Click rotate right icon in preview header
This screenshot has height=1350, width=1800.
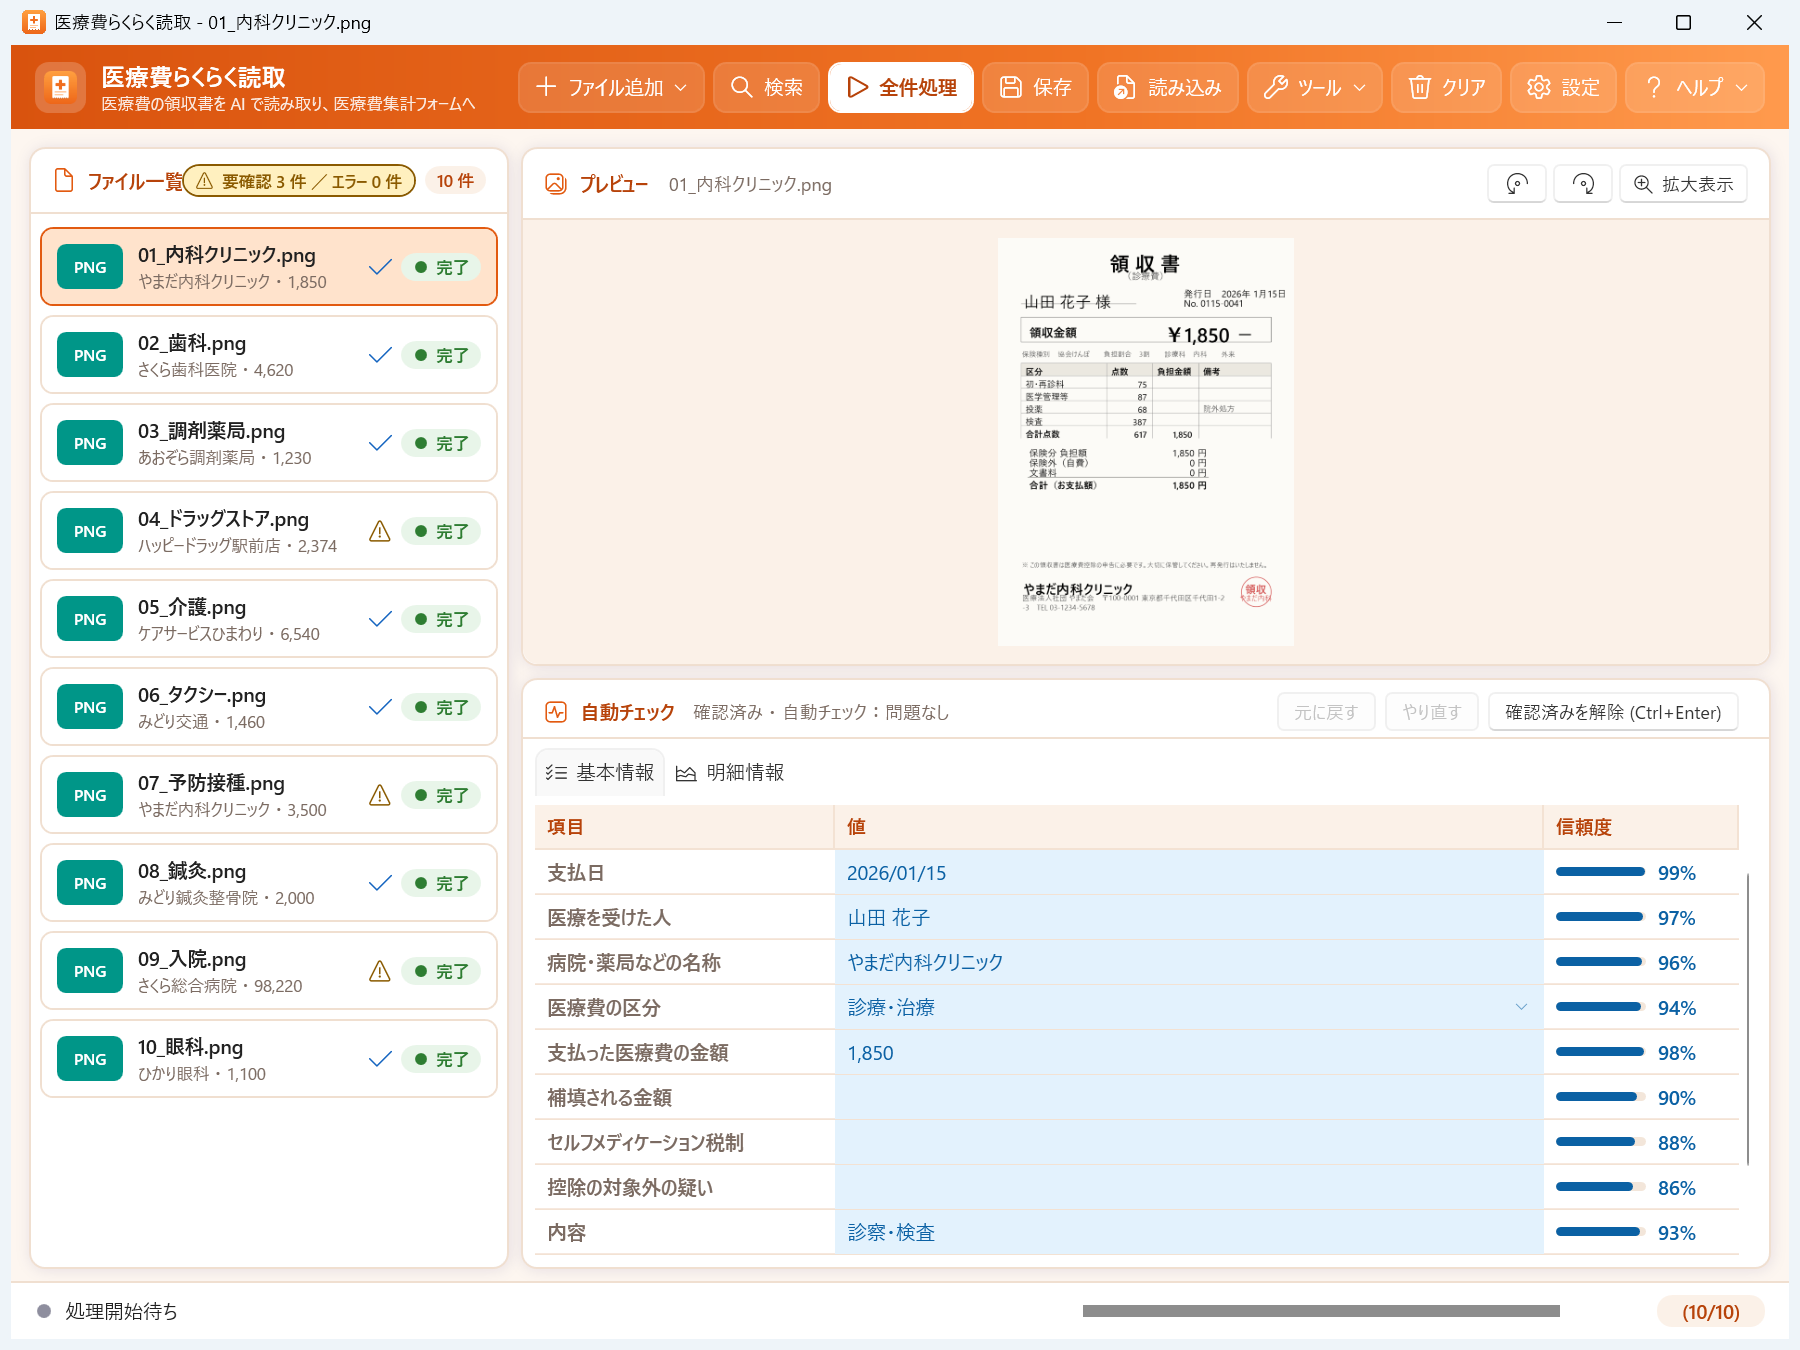1583,184
